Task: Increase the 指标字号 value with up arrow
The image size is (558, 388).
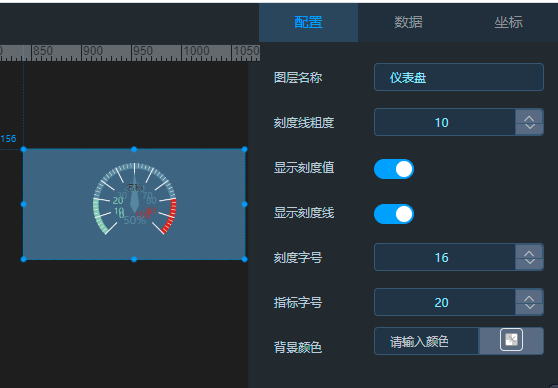Action: [x=529, y=298]
